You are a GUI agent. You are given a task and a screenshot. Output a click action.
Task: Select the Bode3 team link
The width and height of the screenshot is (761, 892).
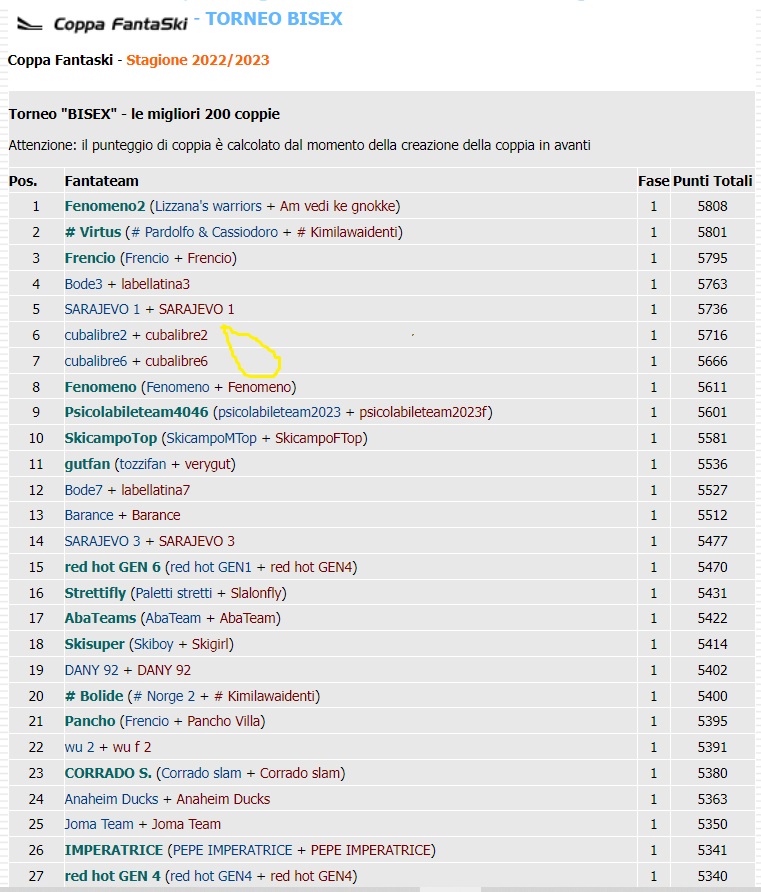tap(83, 284)
